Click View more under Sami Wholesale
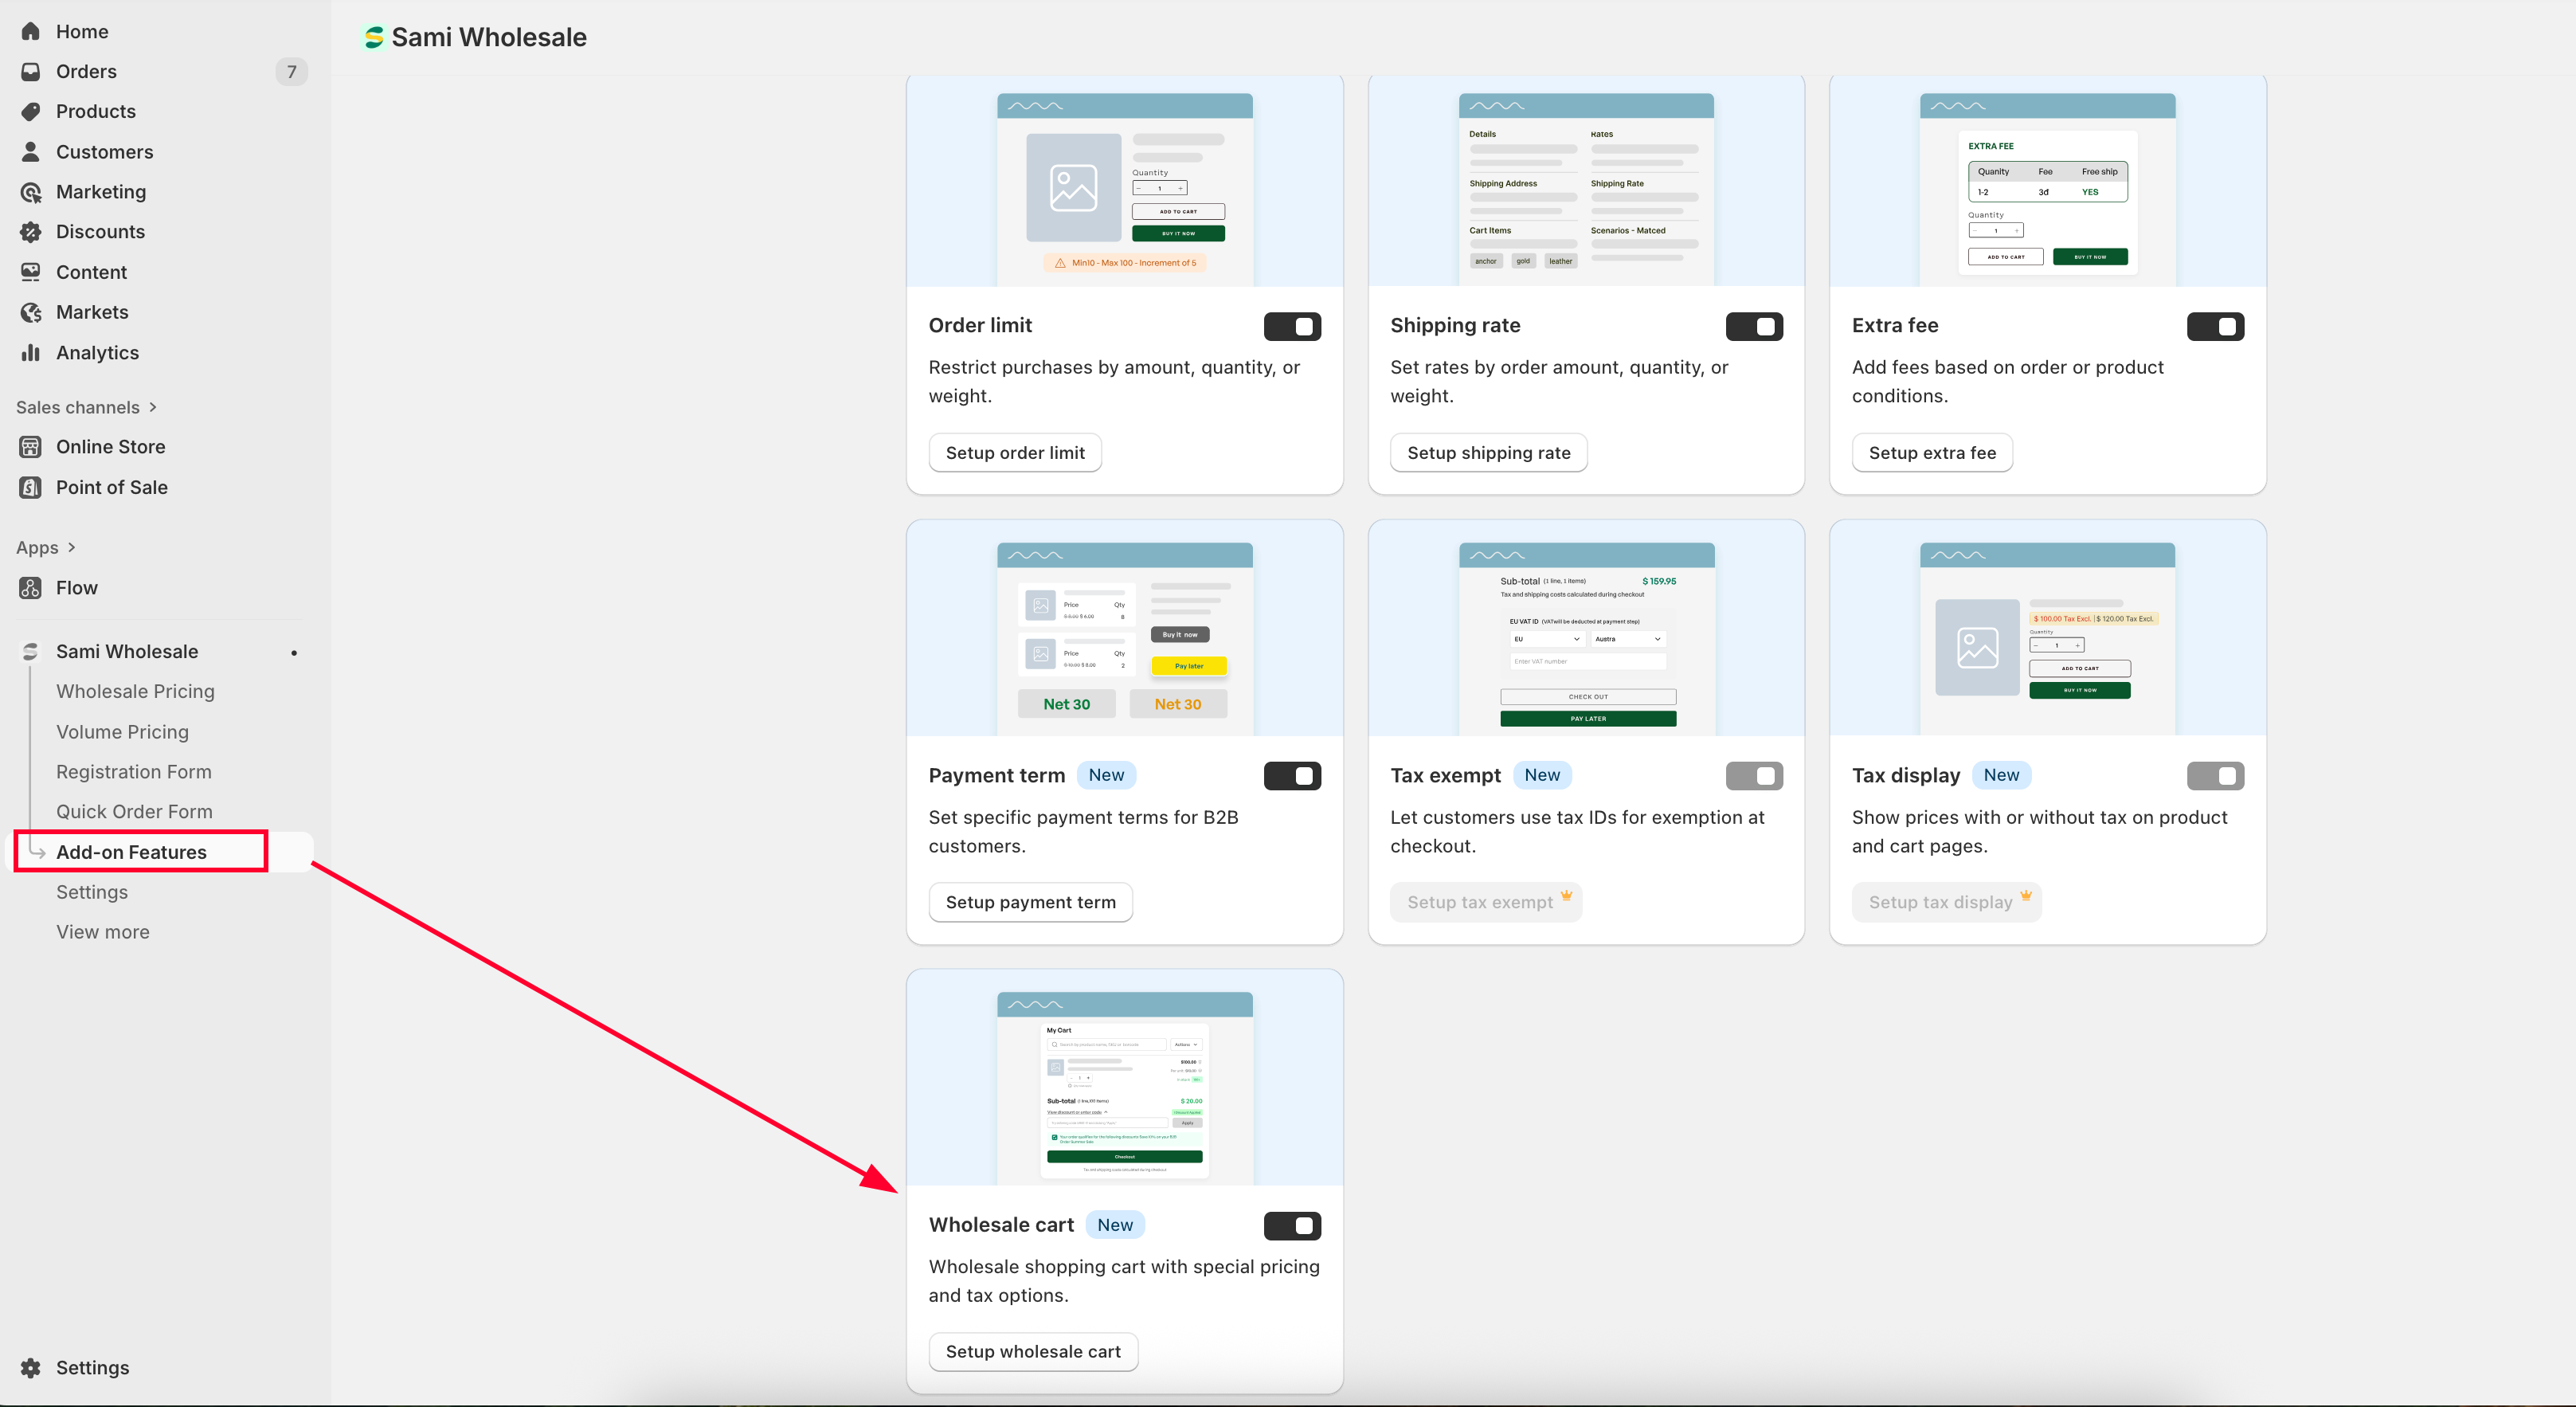Image resolution: width=2576 pixels, height=1407 pixels. pyautogui.click(x=102, y=932)
